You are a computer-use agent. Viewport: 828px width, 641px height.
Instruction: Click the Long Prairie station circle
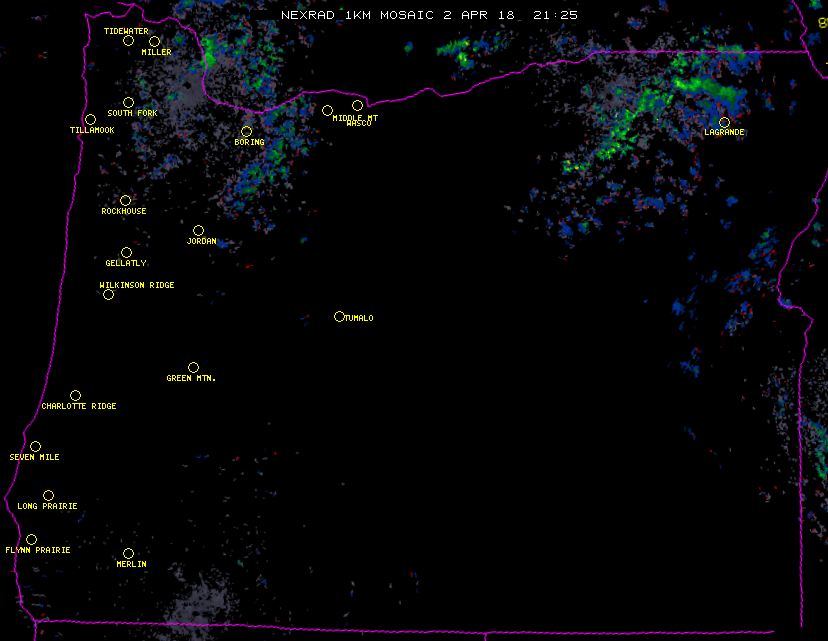48,495
